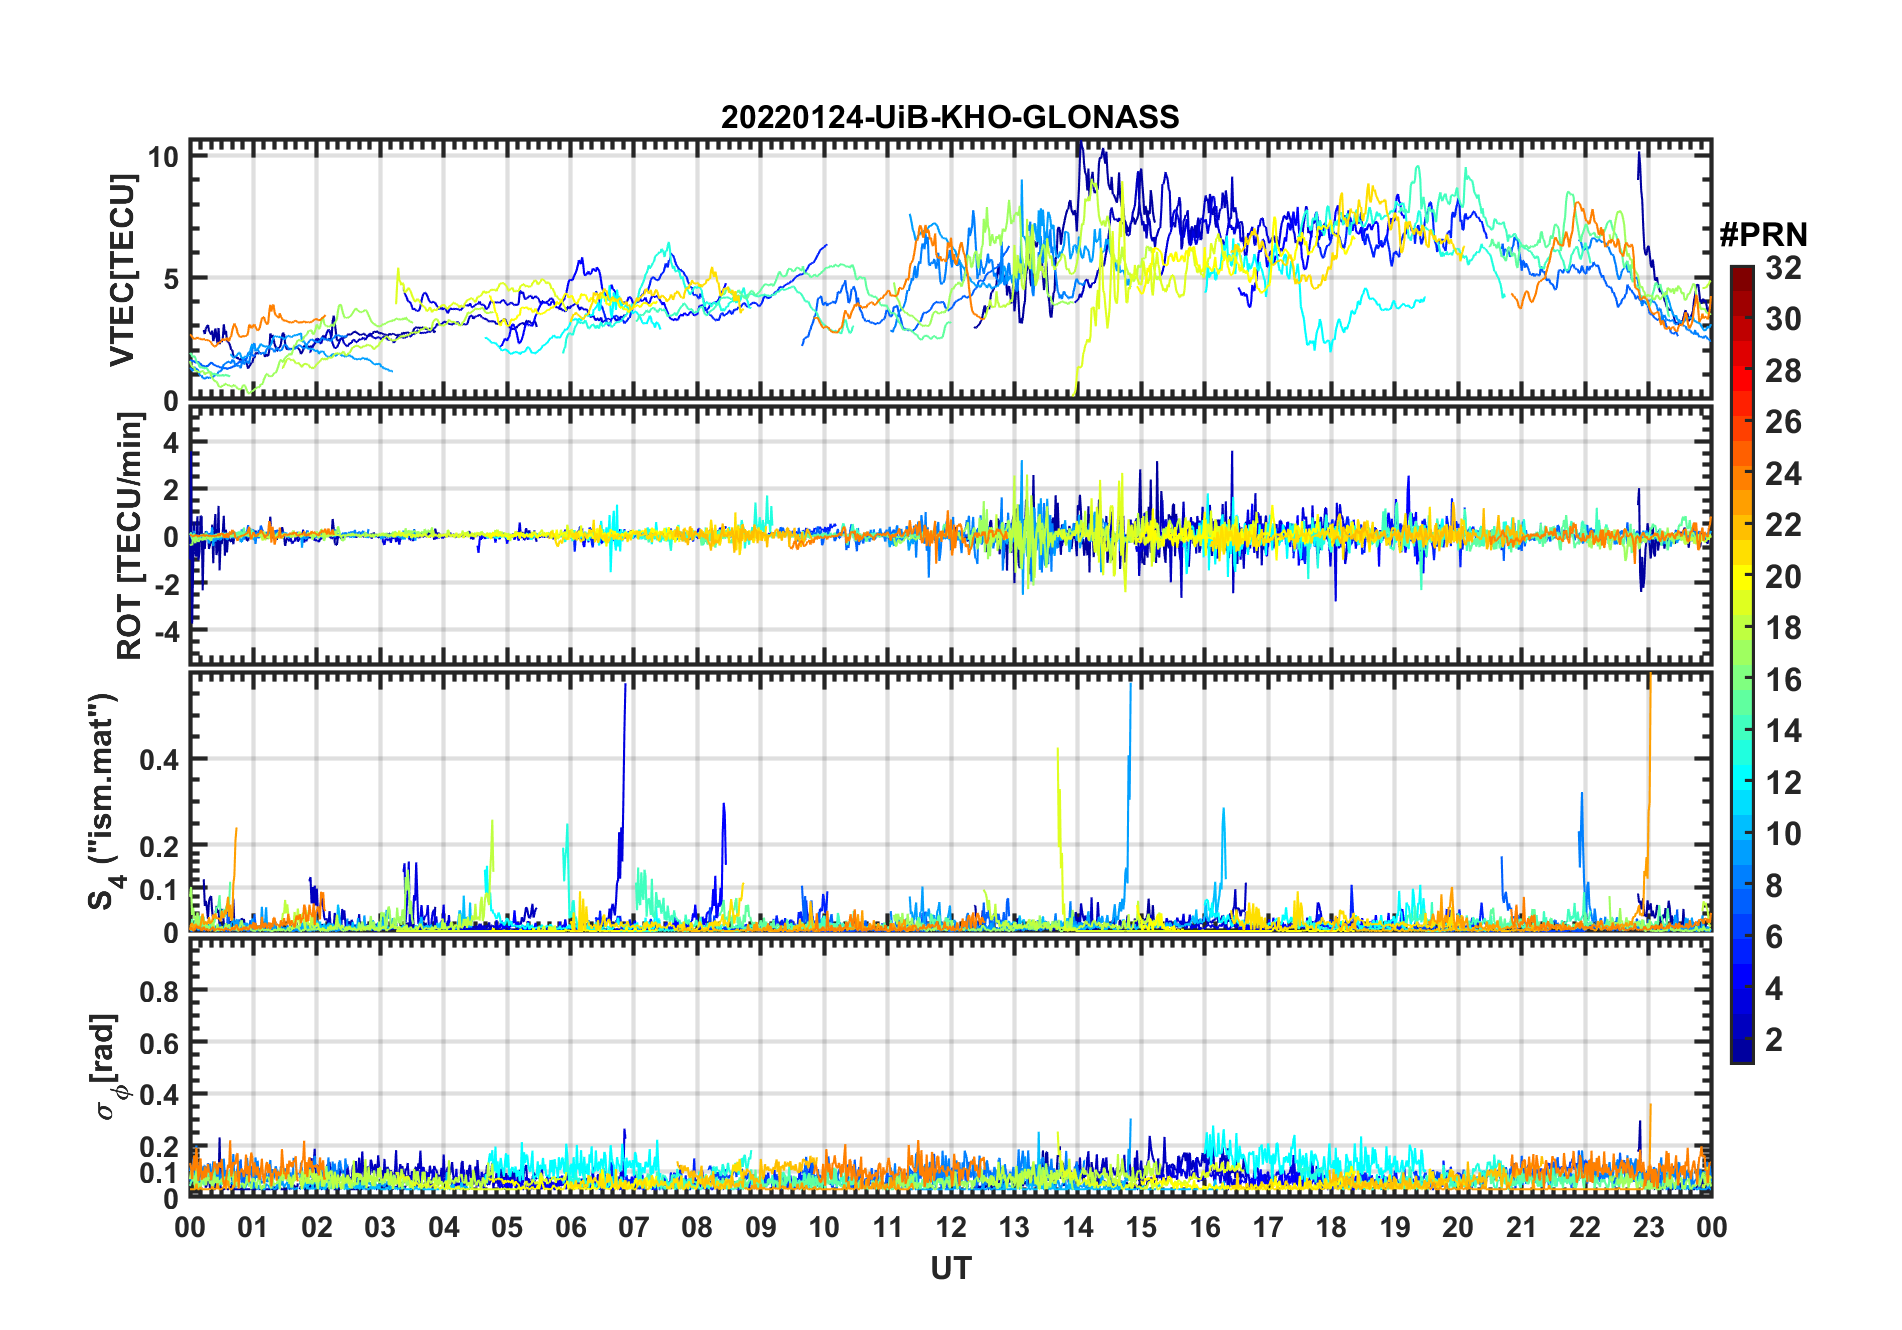Click sigma-phi axis tick label "0.6"
1902x1330 pixels.
(160, 1043)
